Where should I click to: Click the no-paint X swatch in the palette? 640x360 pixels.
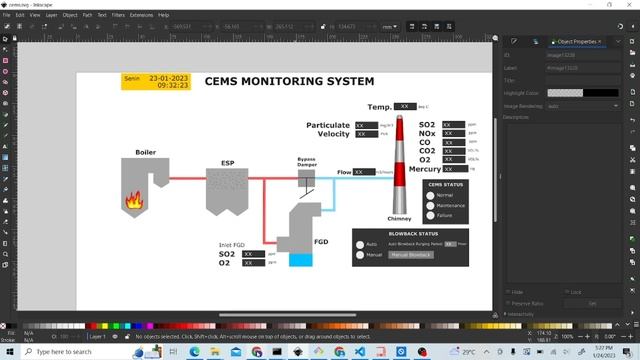pyautogui.click(x=3, y=326)
